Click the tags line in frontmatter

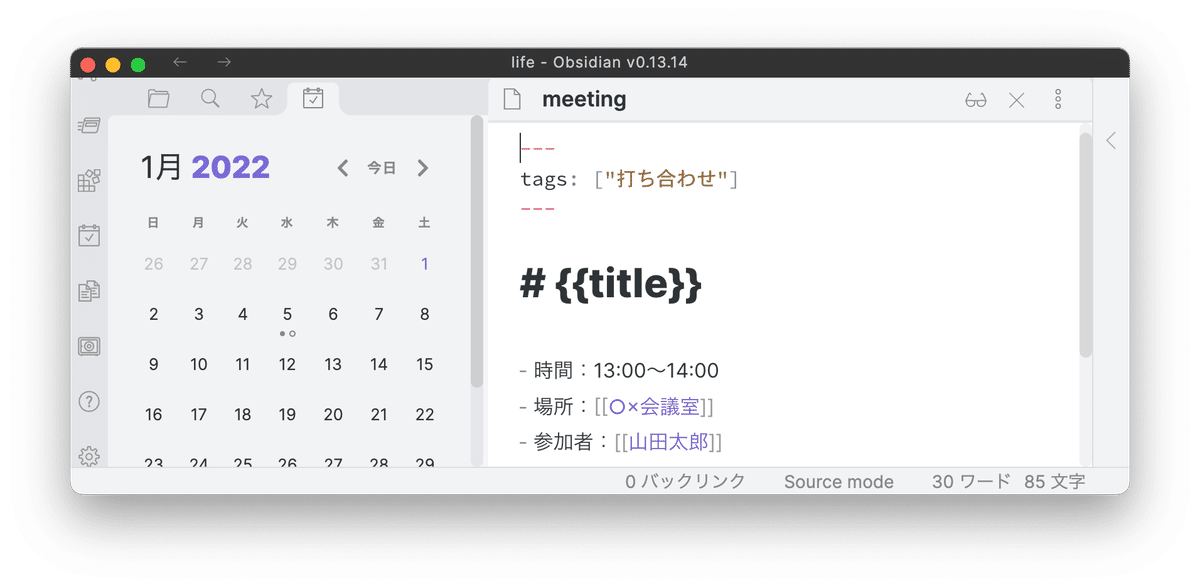click(629, 179)
